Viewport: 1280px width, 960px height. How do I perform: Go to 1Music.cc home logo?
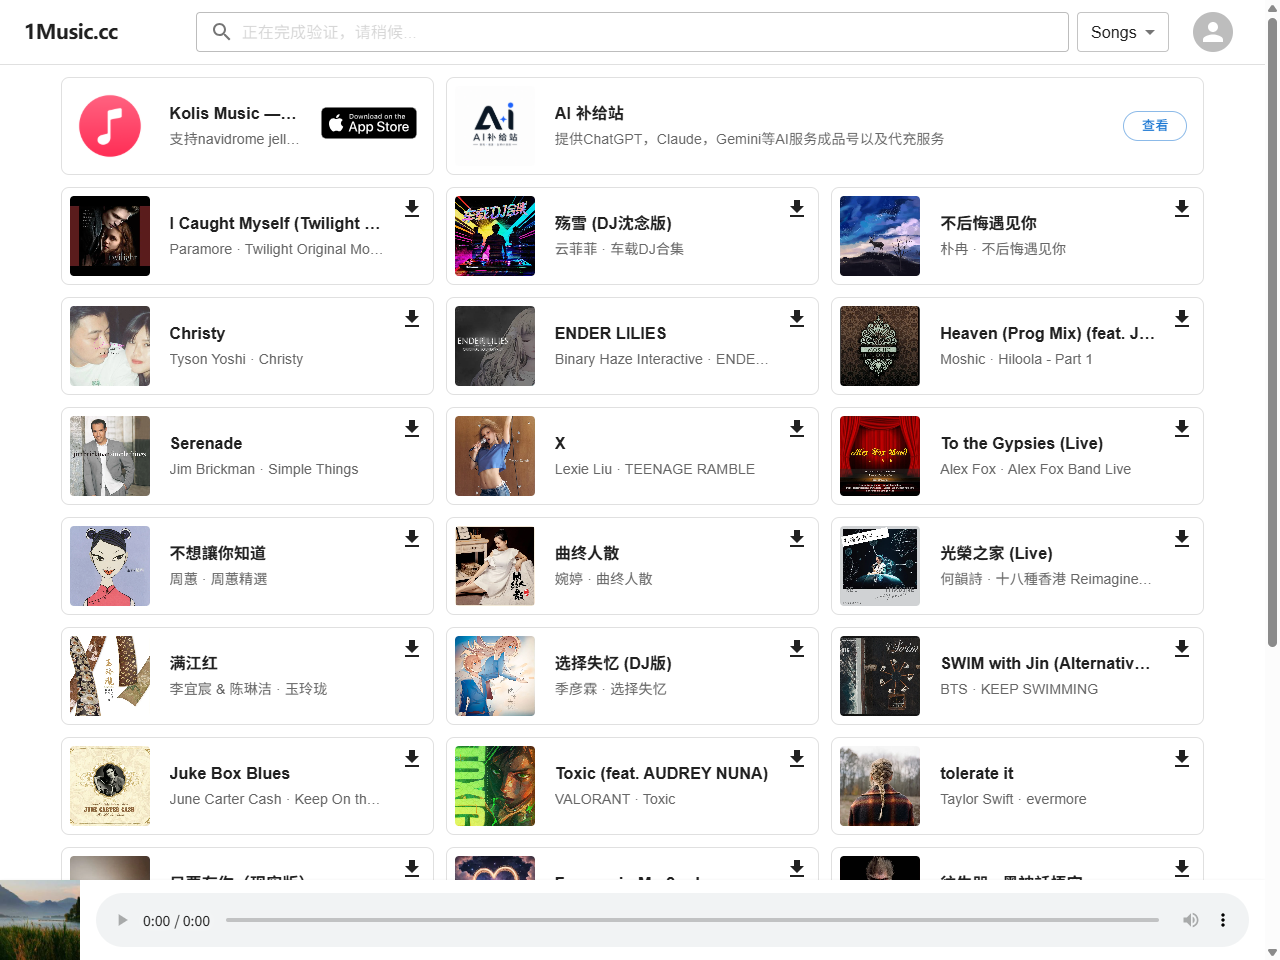tap(71, 32)
